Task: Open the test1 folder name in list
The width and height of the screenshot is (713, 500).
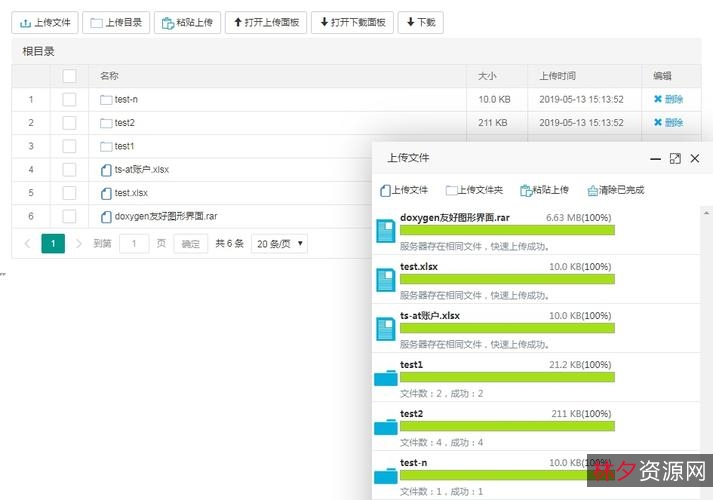Action: [124, 146]
